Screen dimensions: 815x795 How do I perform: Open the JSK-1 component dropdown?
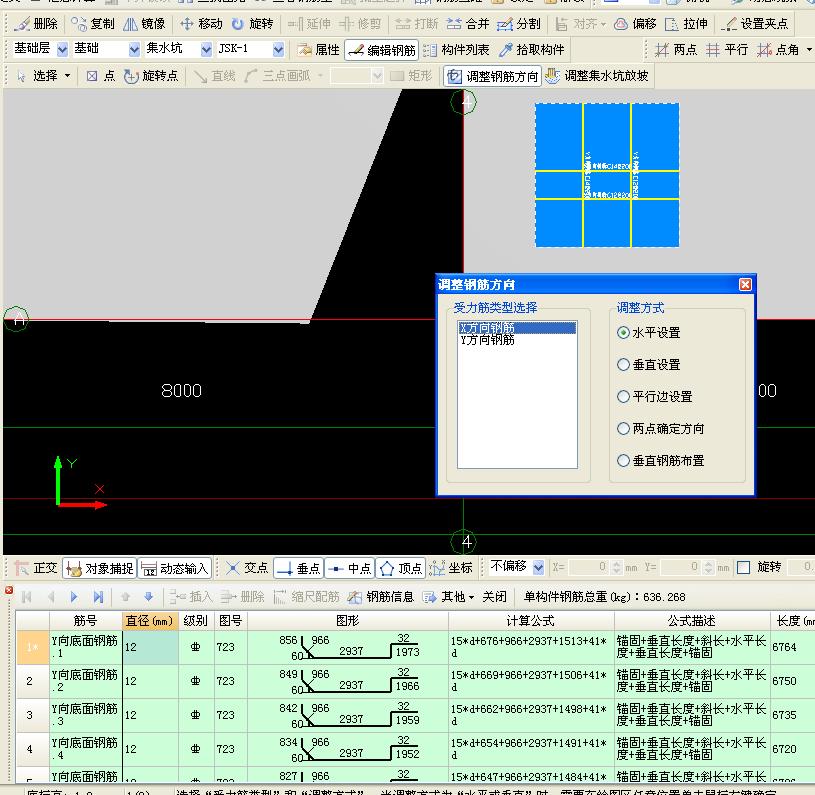point(278,49)
